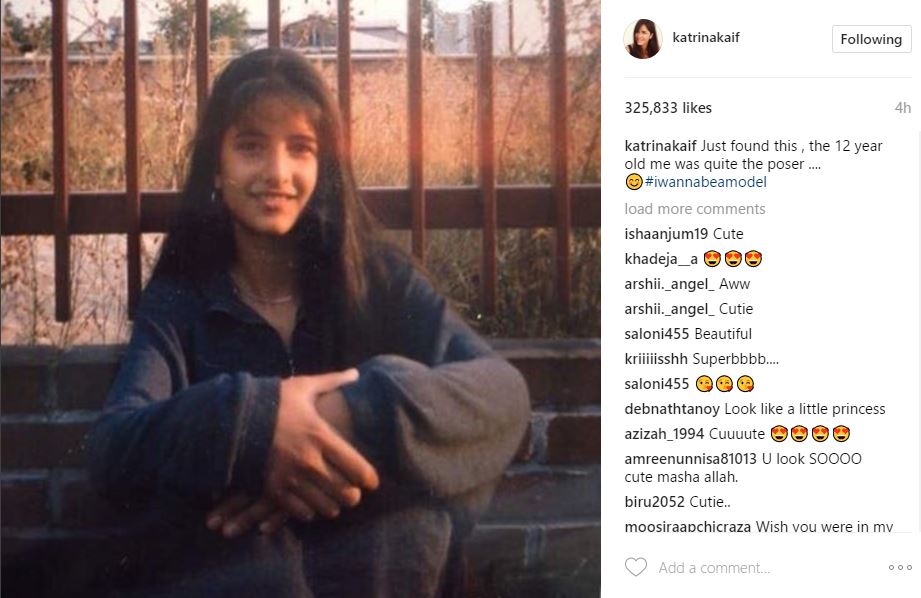The height and width of the screenshot is (598, 921).
Task: Toggle the Following button
Action: [x=871, y=39]
